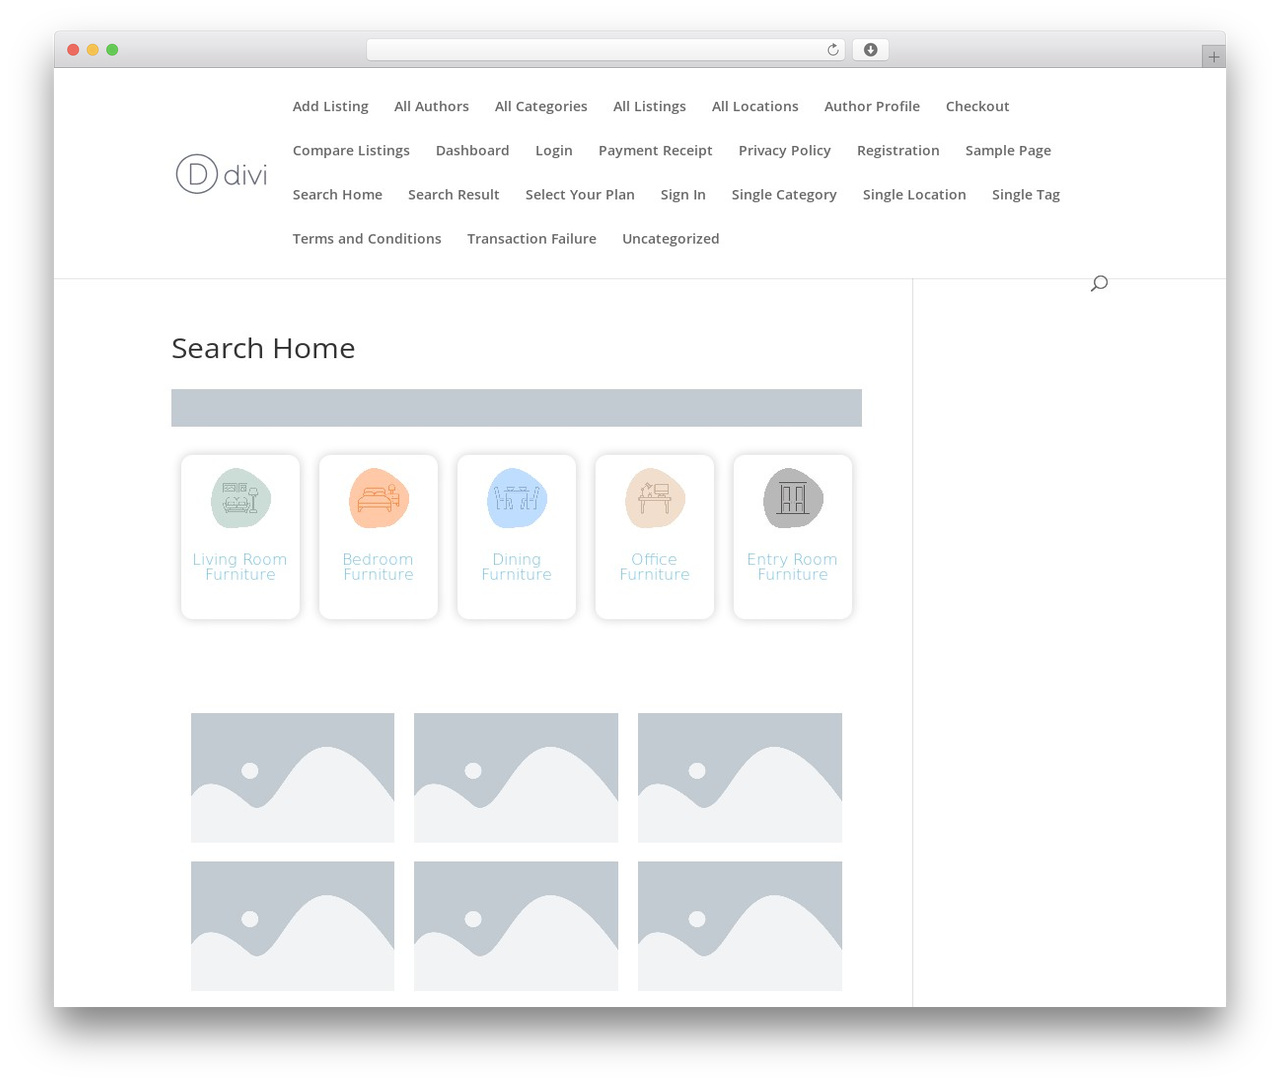Screen dimensions: 1280x1084
Task: Click the Office Furniture category link
Action: 654,567
